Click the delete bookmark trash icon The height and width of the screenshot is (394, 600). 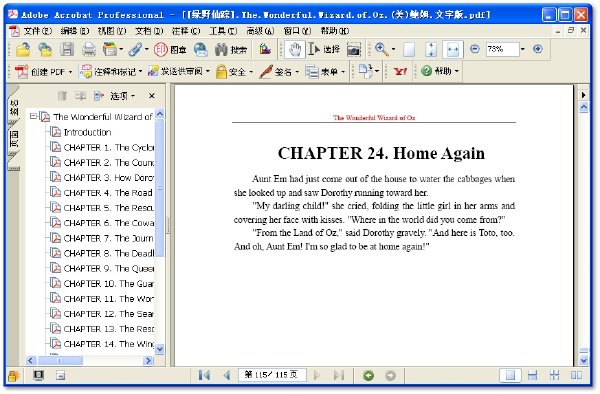(x=62, y=96)
